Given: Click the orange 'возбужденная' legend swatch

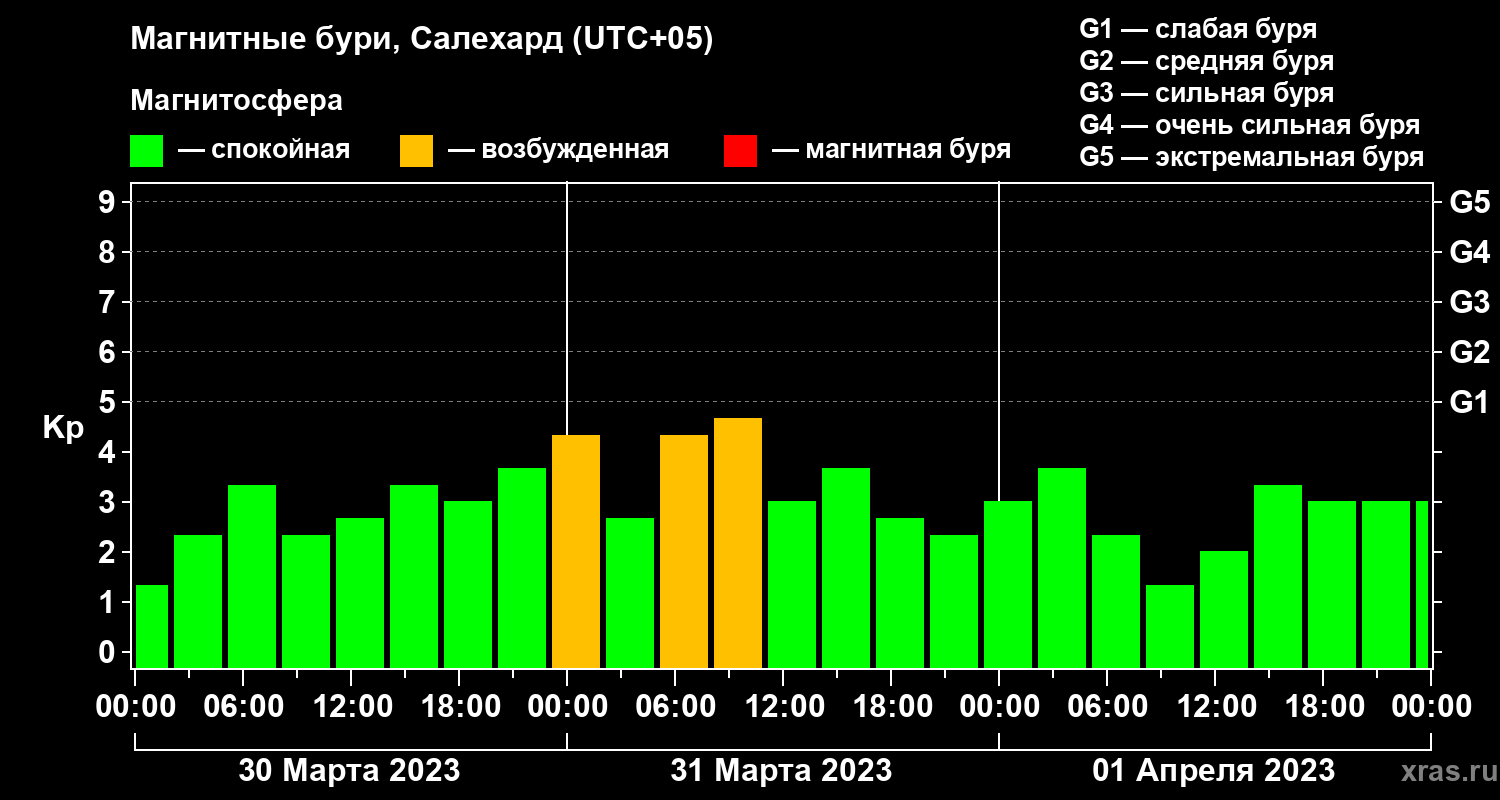Looking at the screenshot, I should (416, 151).
